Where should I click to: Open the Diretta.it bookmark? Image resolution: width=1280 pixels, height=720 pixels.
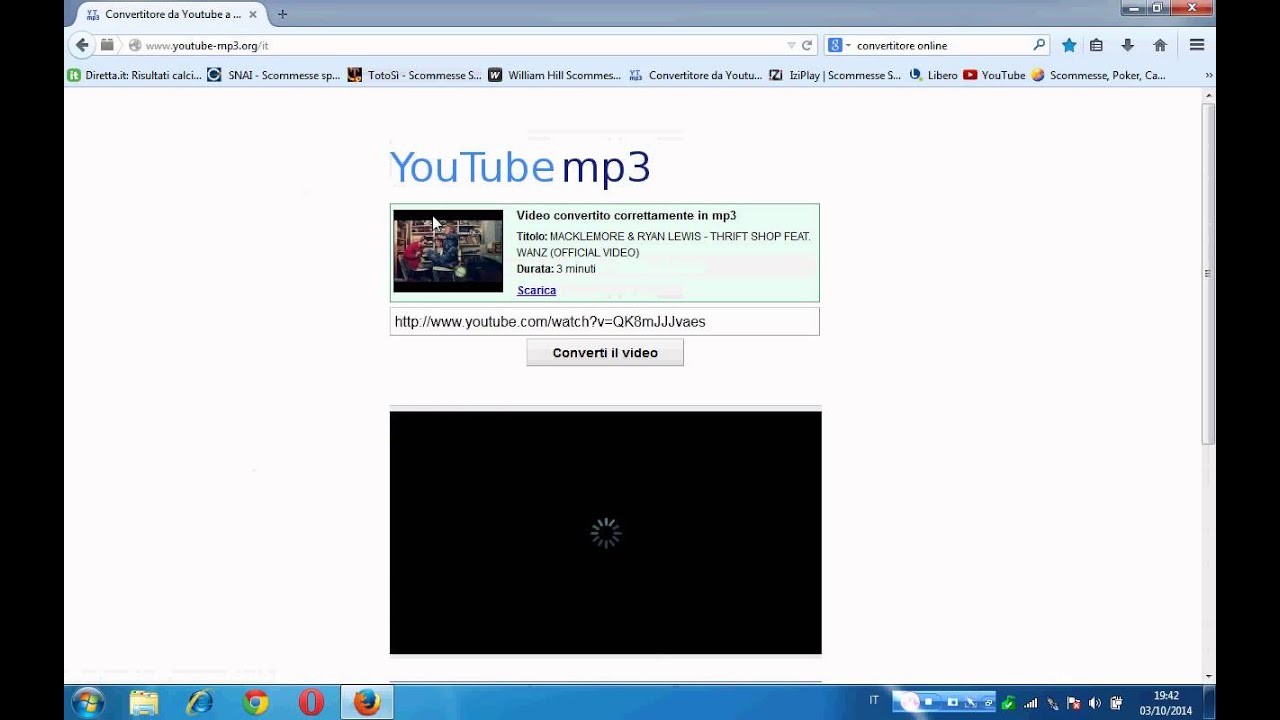(x=134, y=75)
